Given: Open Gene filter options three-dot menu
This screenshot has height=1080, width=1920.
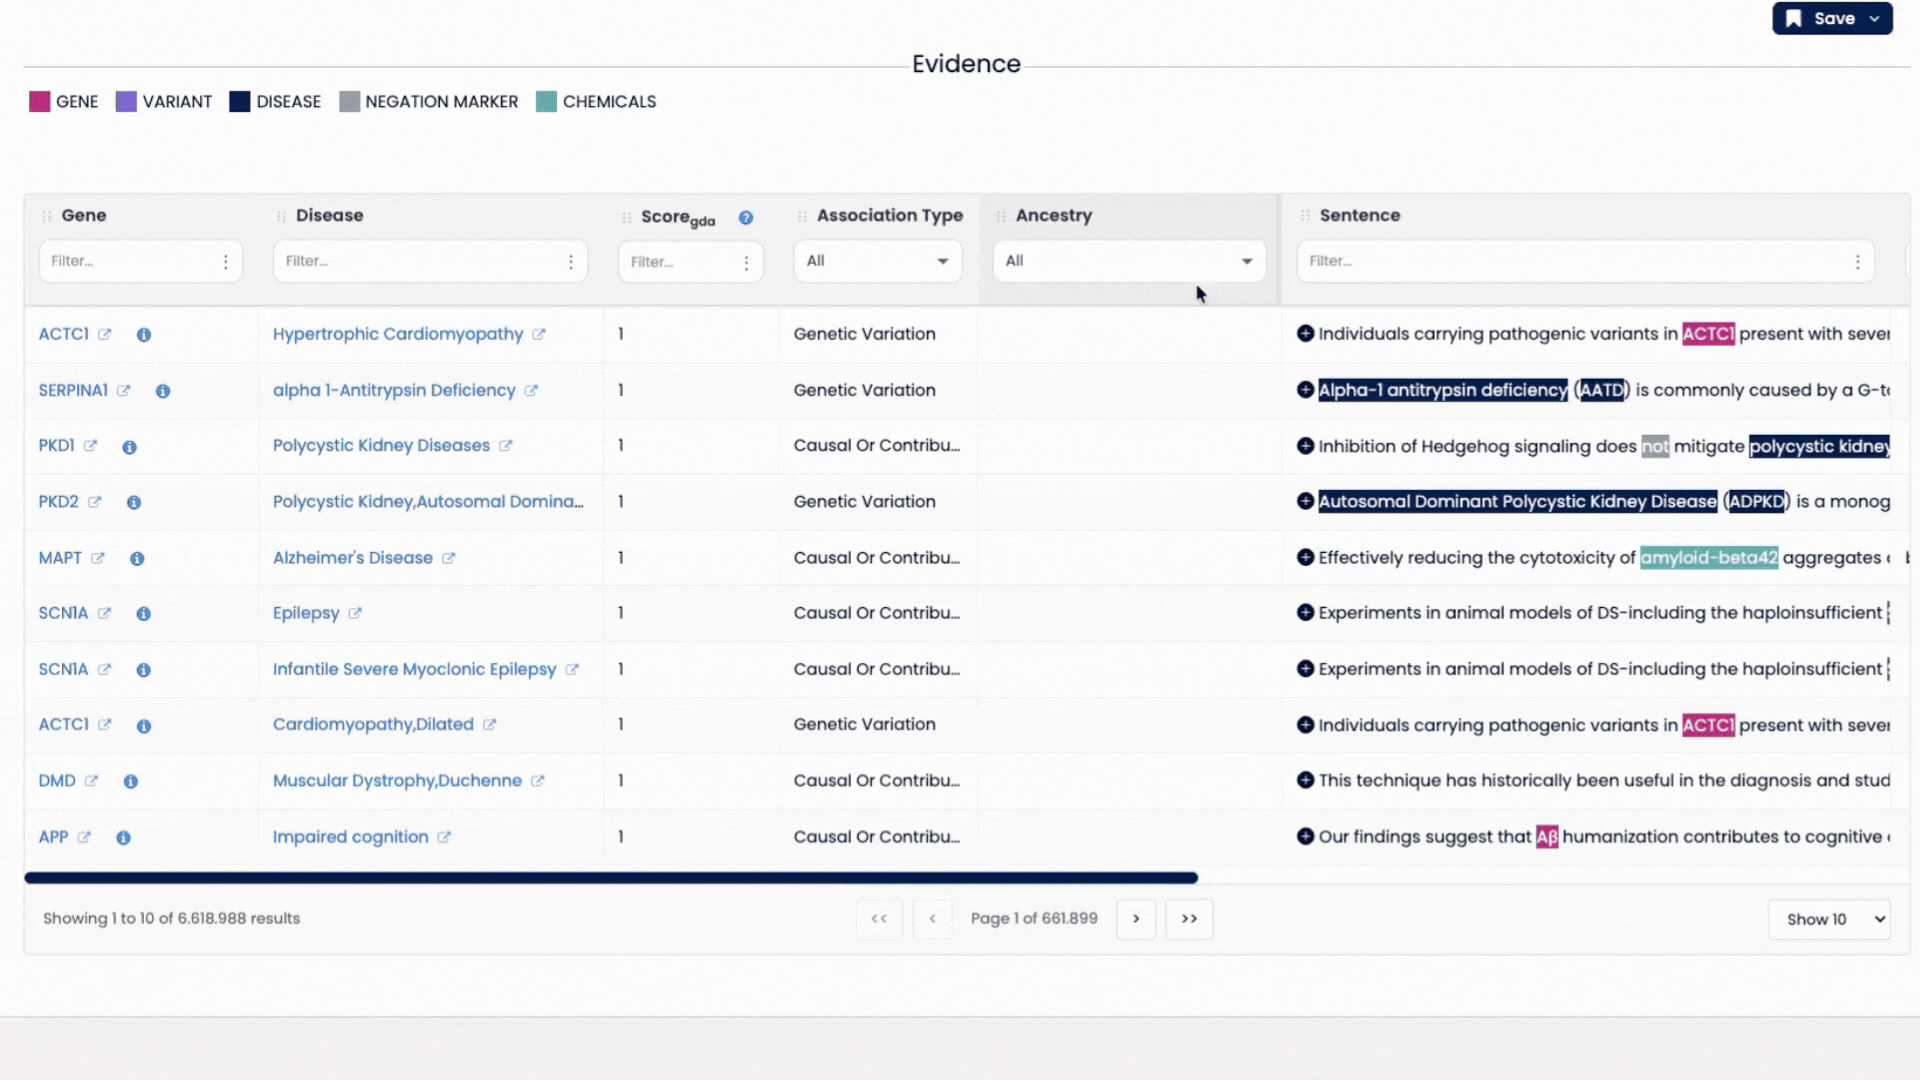Looking at the screenshot, I should [226, 262].
